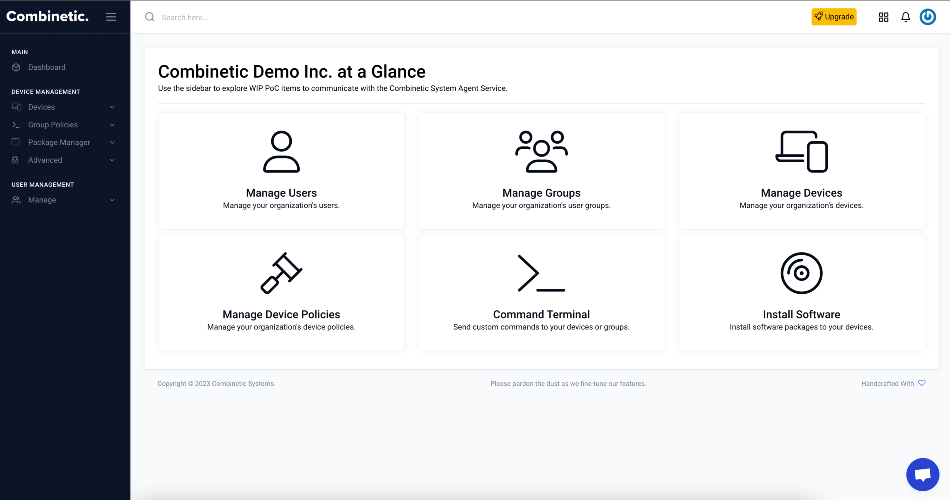Click the Combinetic logo

click(x=47, y=16)
